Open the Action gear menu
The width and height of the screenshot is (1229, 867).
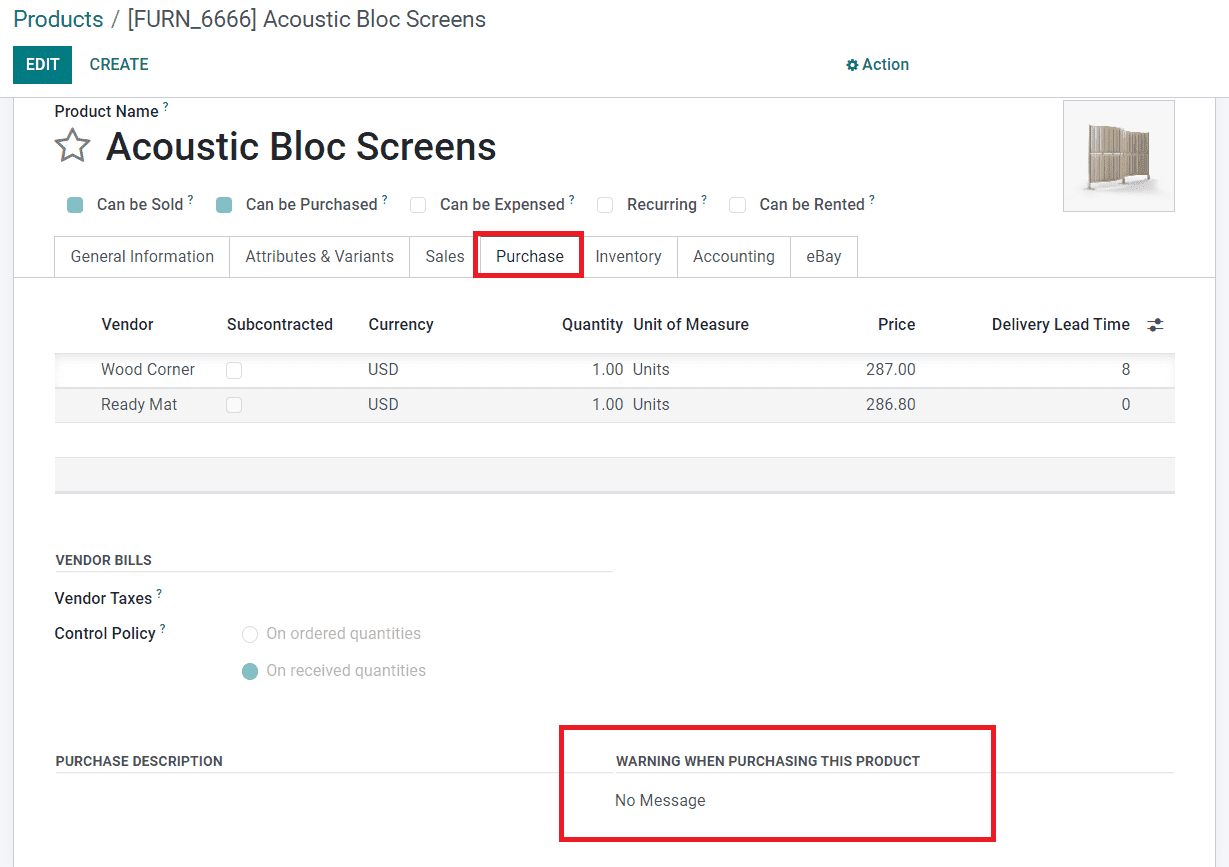point(877,64)
